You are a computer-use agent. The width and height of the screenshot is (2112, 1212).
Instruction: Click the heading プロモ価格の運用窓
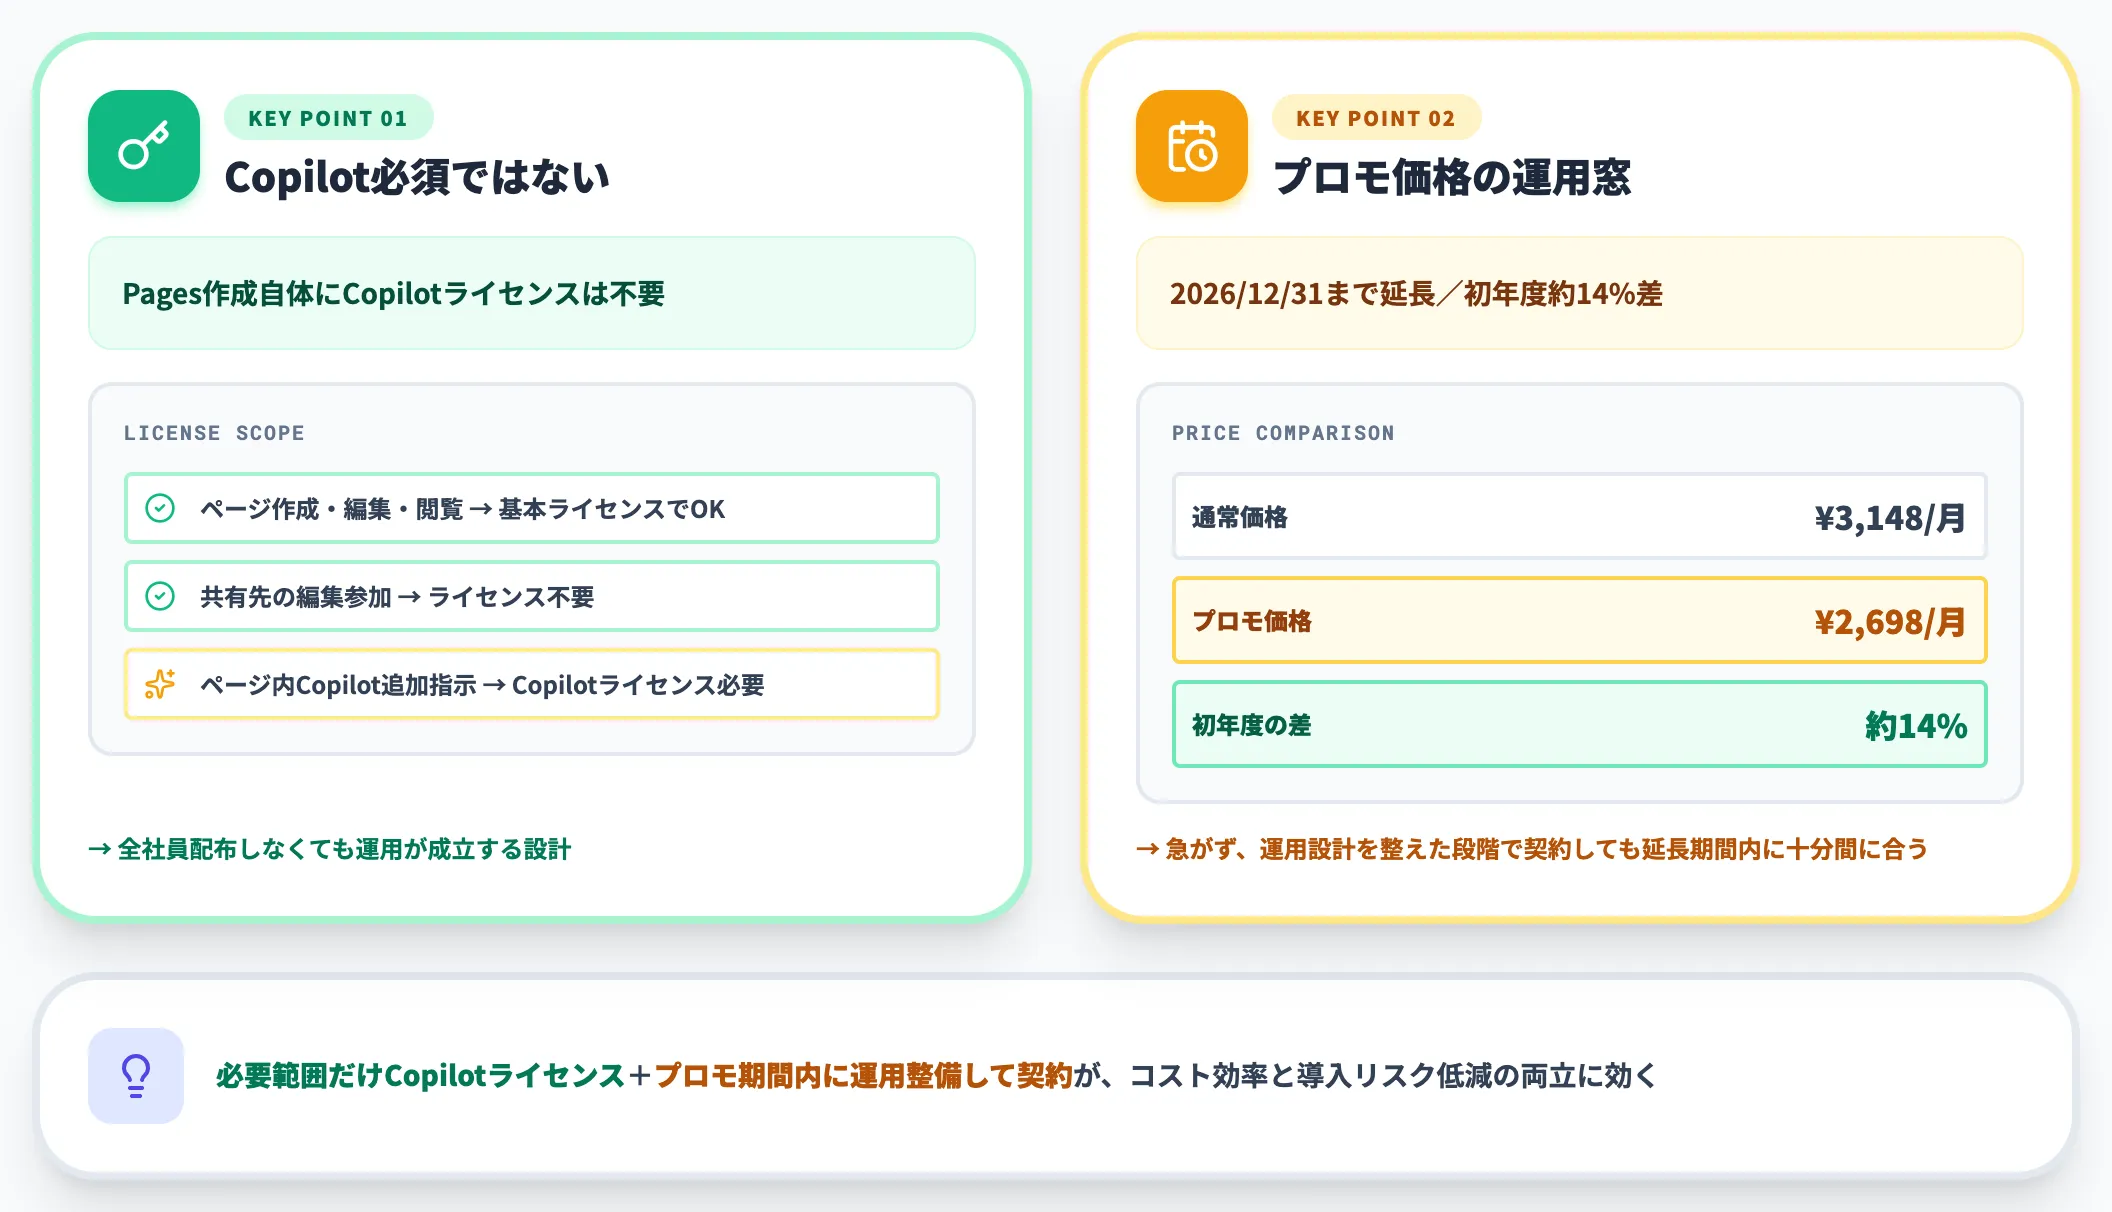[x=1452, y=177]
